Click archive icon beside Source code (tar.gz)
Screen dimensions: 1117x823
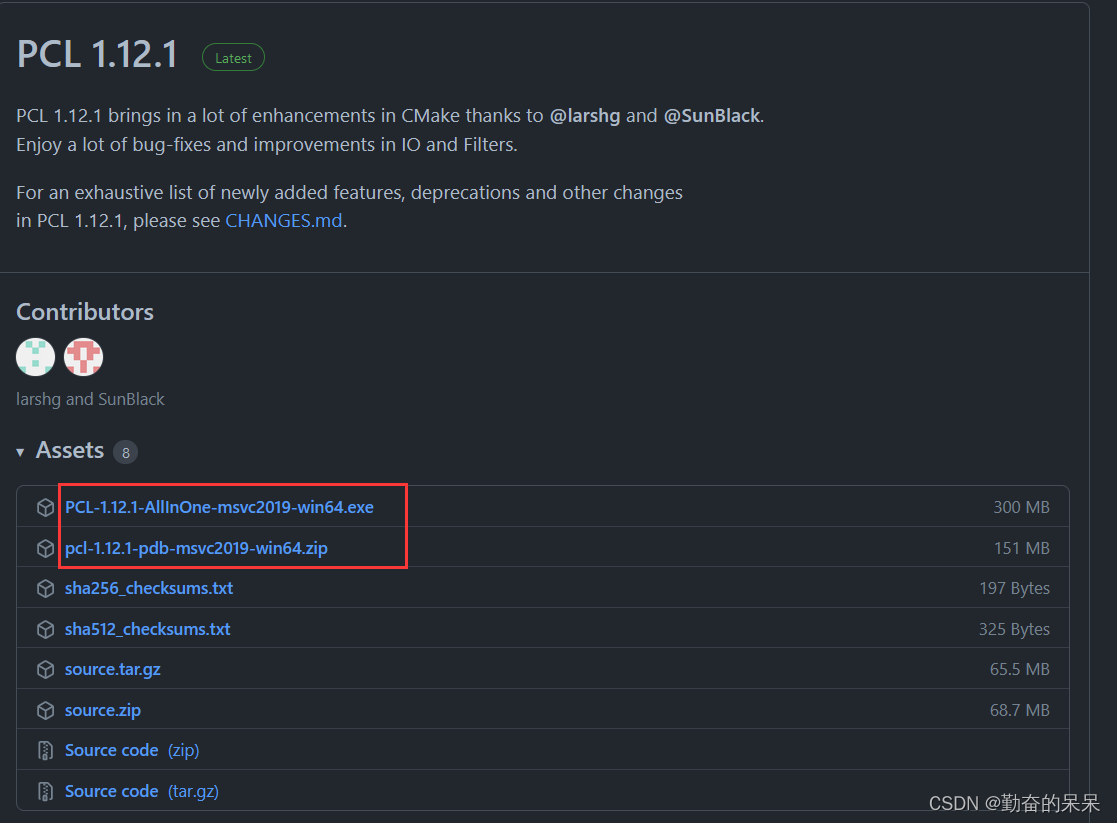46,791
